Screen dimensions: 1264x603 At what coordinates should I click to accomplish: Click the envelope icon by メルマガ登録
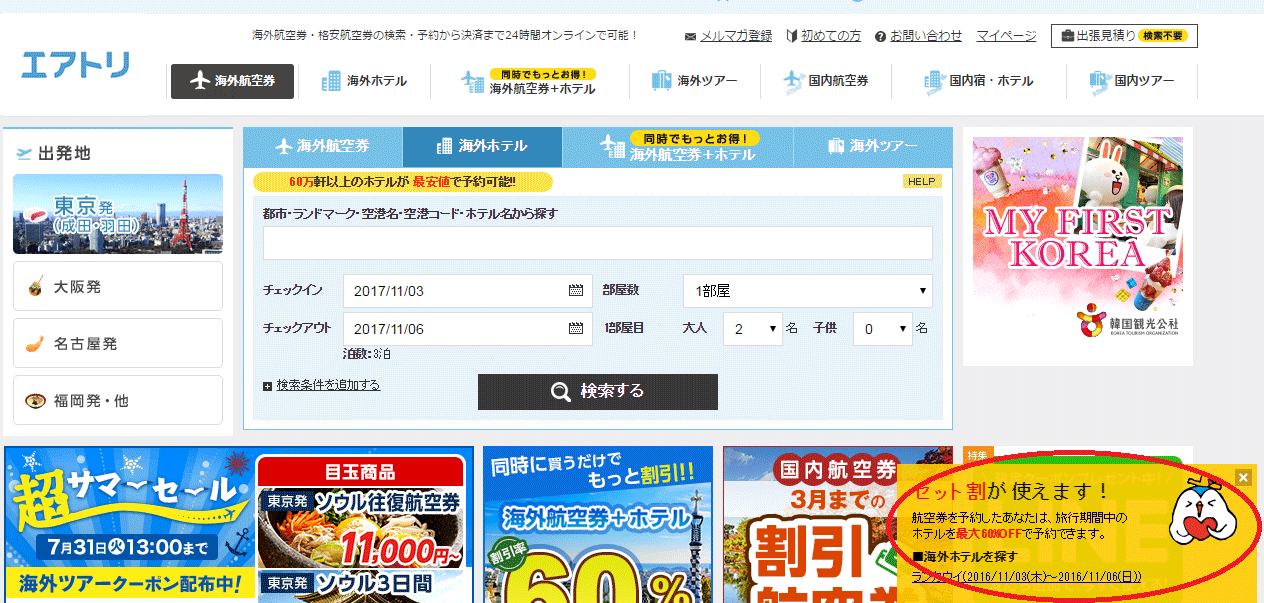(690, 37)
